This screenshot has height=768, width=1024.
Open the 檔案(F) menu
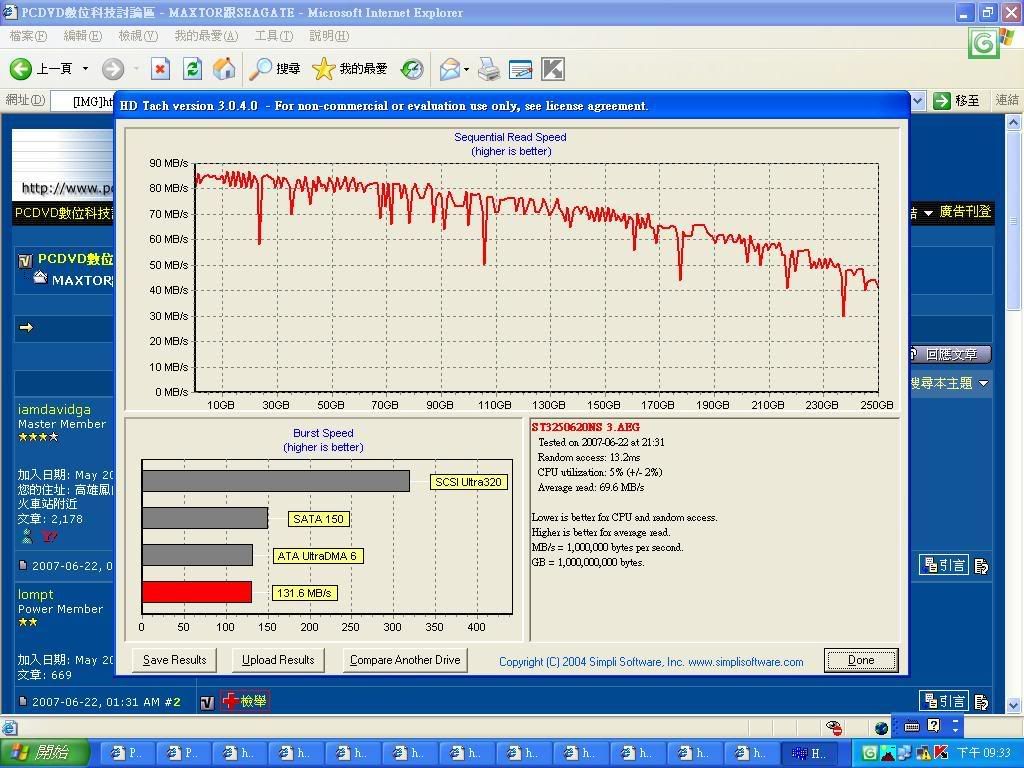(x=28, y=36)
